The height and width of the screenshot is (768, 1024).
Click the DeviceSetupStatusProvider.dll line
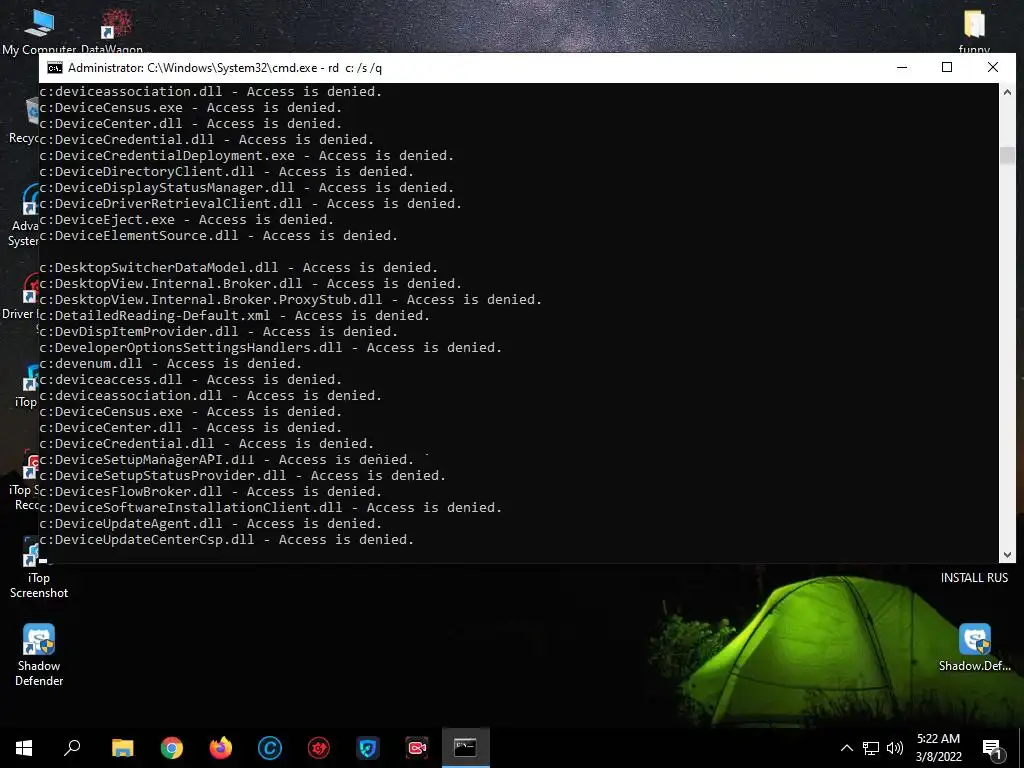242,475
